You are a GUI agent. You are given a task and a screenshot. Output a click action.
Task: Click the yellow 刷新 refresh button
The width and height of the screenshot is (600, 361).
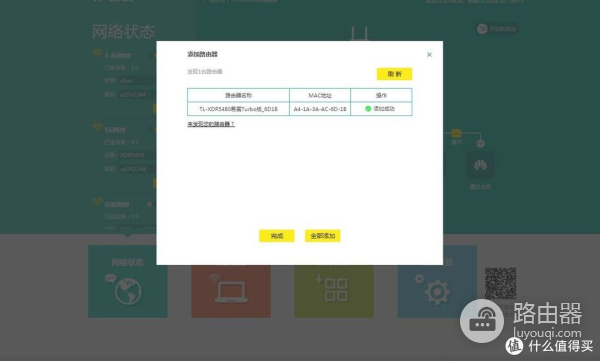pyautogui.click(x=394, y=74)
